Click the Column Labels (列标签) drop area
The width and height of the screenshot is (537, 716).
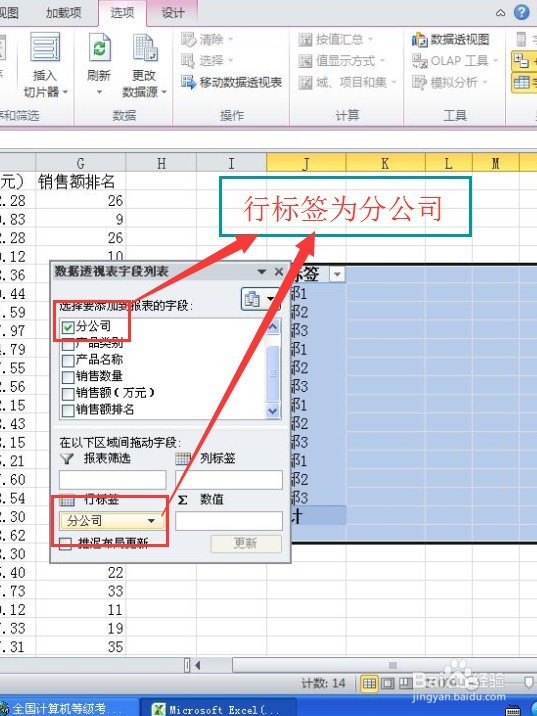[229, 480]
